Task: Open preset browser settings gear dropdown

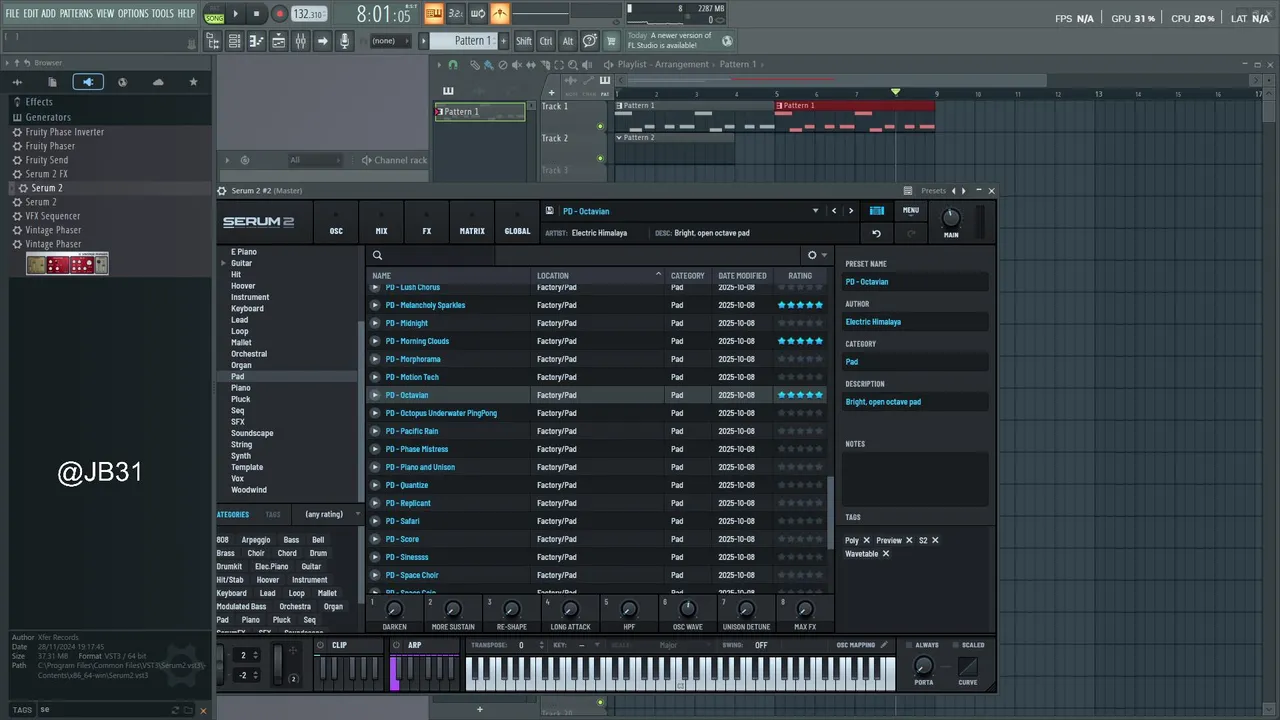Action: 817,255
